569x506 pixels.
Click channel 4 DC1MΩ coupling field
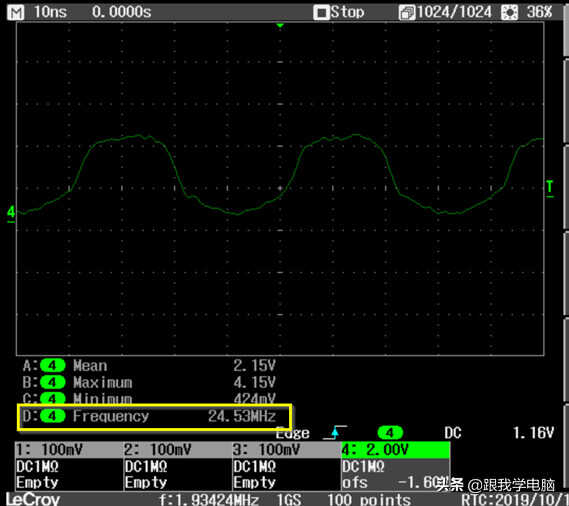click(363, 466)
